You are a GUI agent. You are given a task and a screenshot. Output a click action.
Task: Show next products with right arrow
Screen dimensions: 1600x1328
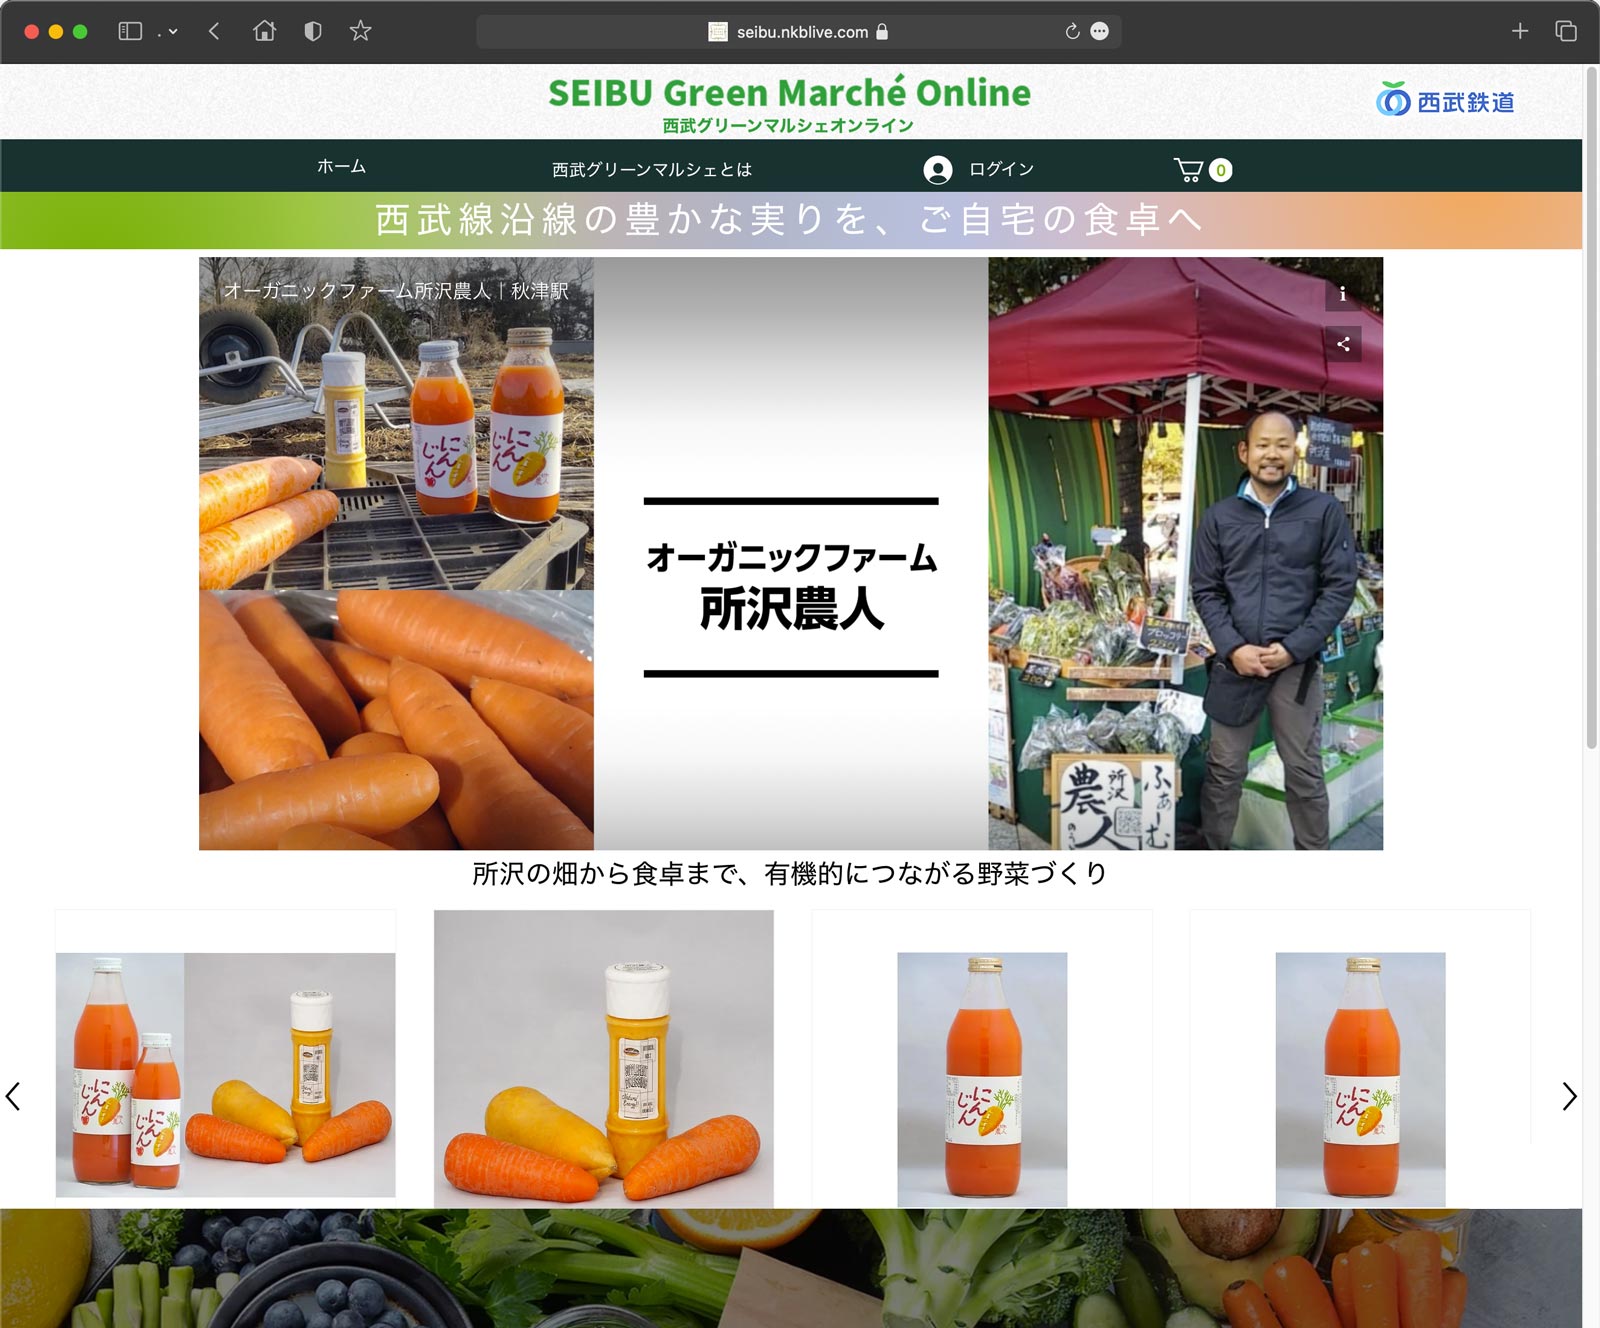point(1568,1097)
